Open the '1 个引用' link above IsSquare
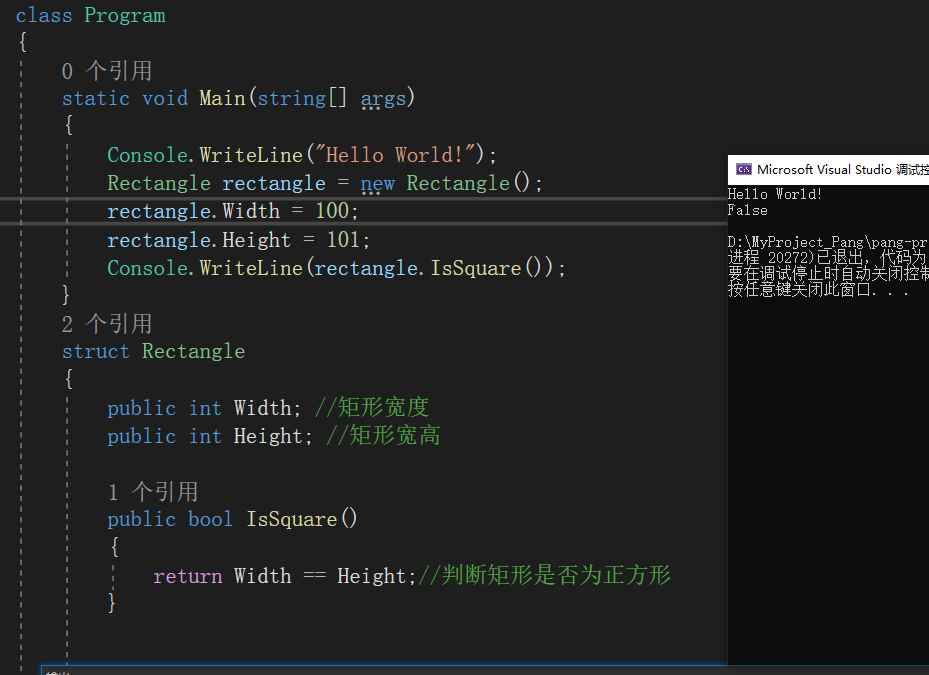929x675 pixels. click(x=151, y=491)
